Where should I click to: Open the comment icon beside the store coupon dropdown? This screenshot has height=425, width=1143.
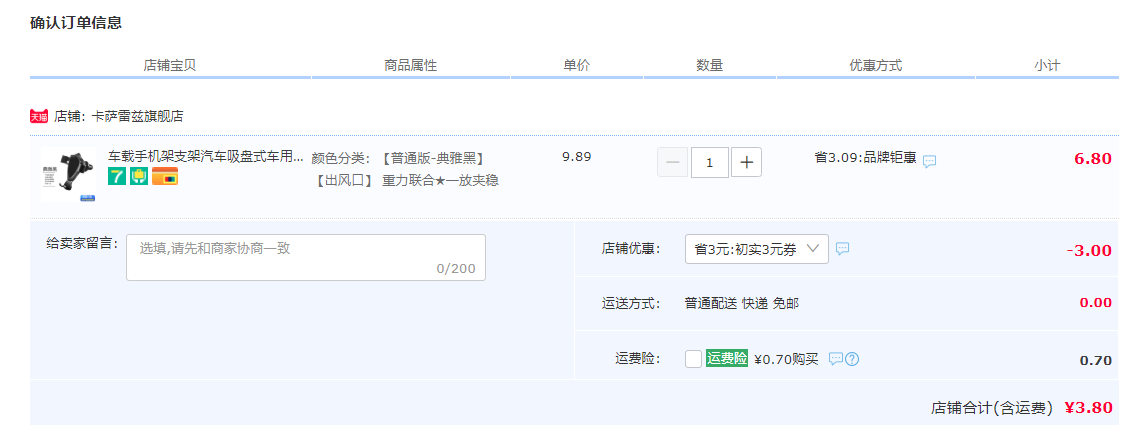pos(842,249)
